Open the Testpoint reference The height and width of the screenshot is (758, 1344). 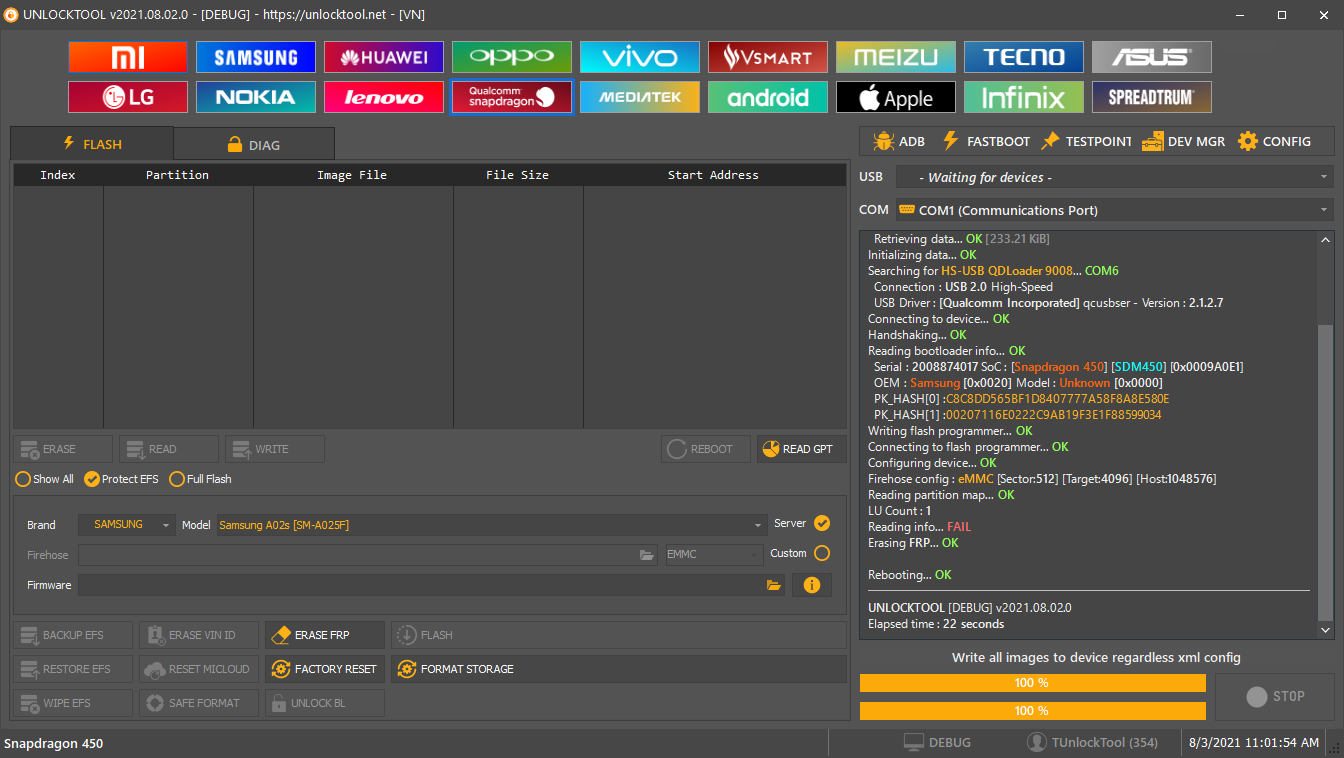(1086, 141)
